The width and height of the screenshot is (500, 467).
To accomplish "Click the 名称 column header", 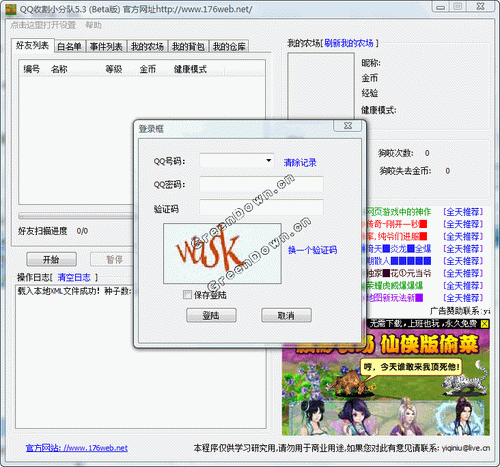I will 59,69.
